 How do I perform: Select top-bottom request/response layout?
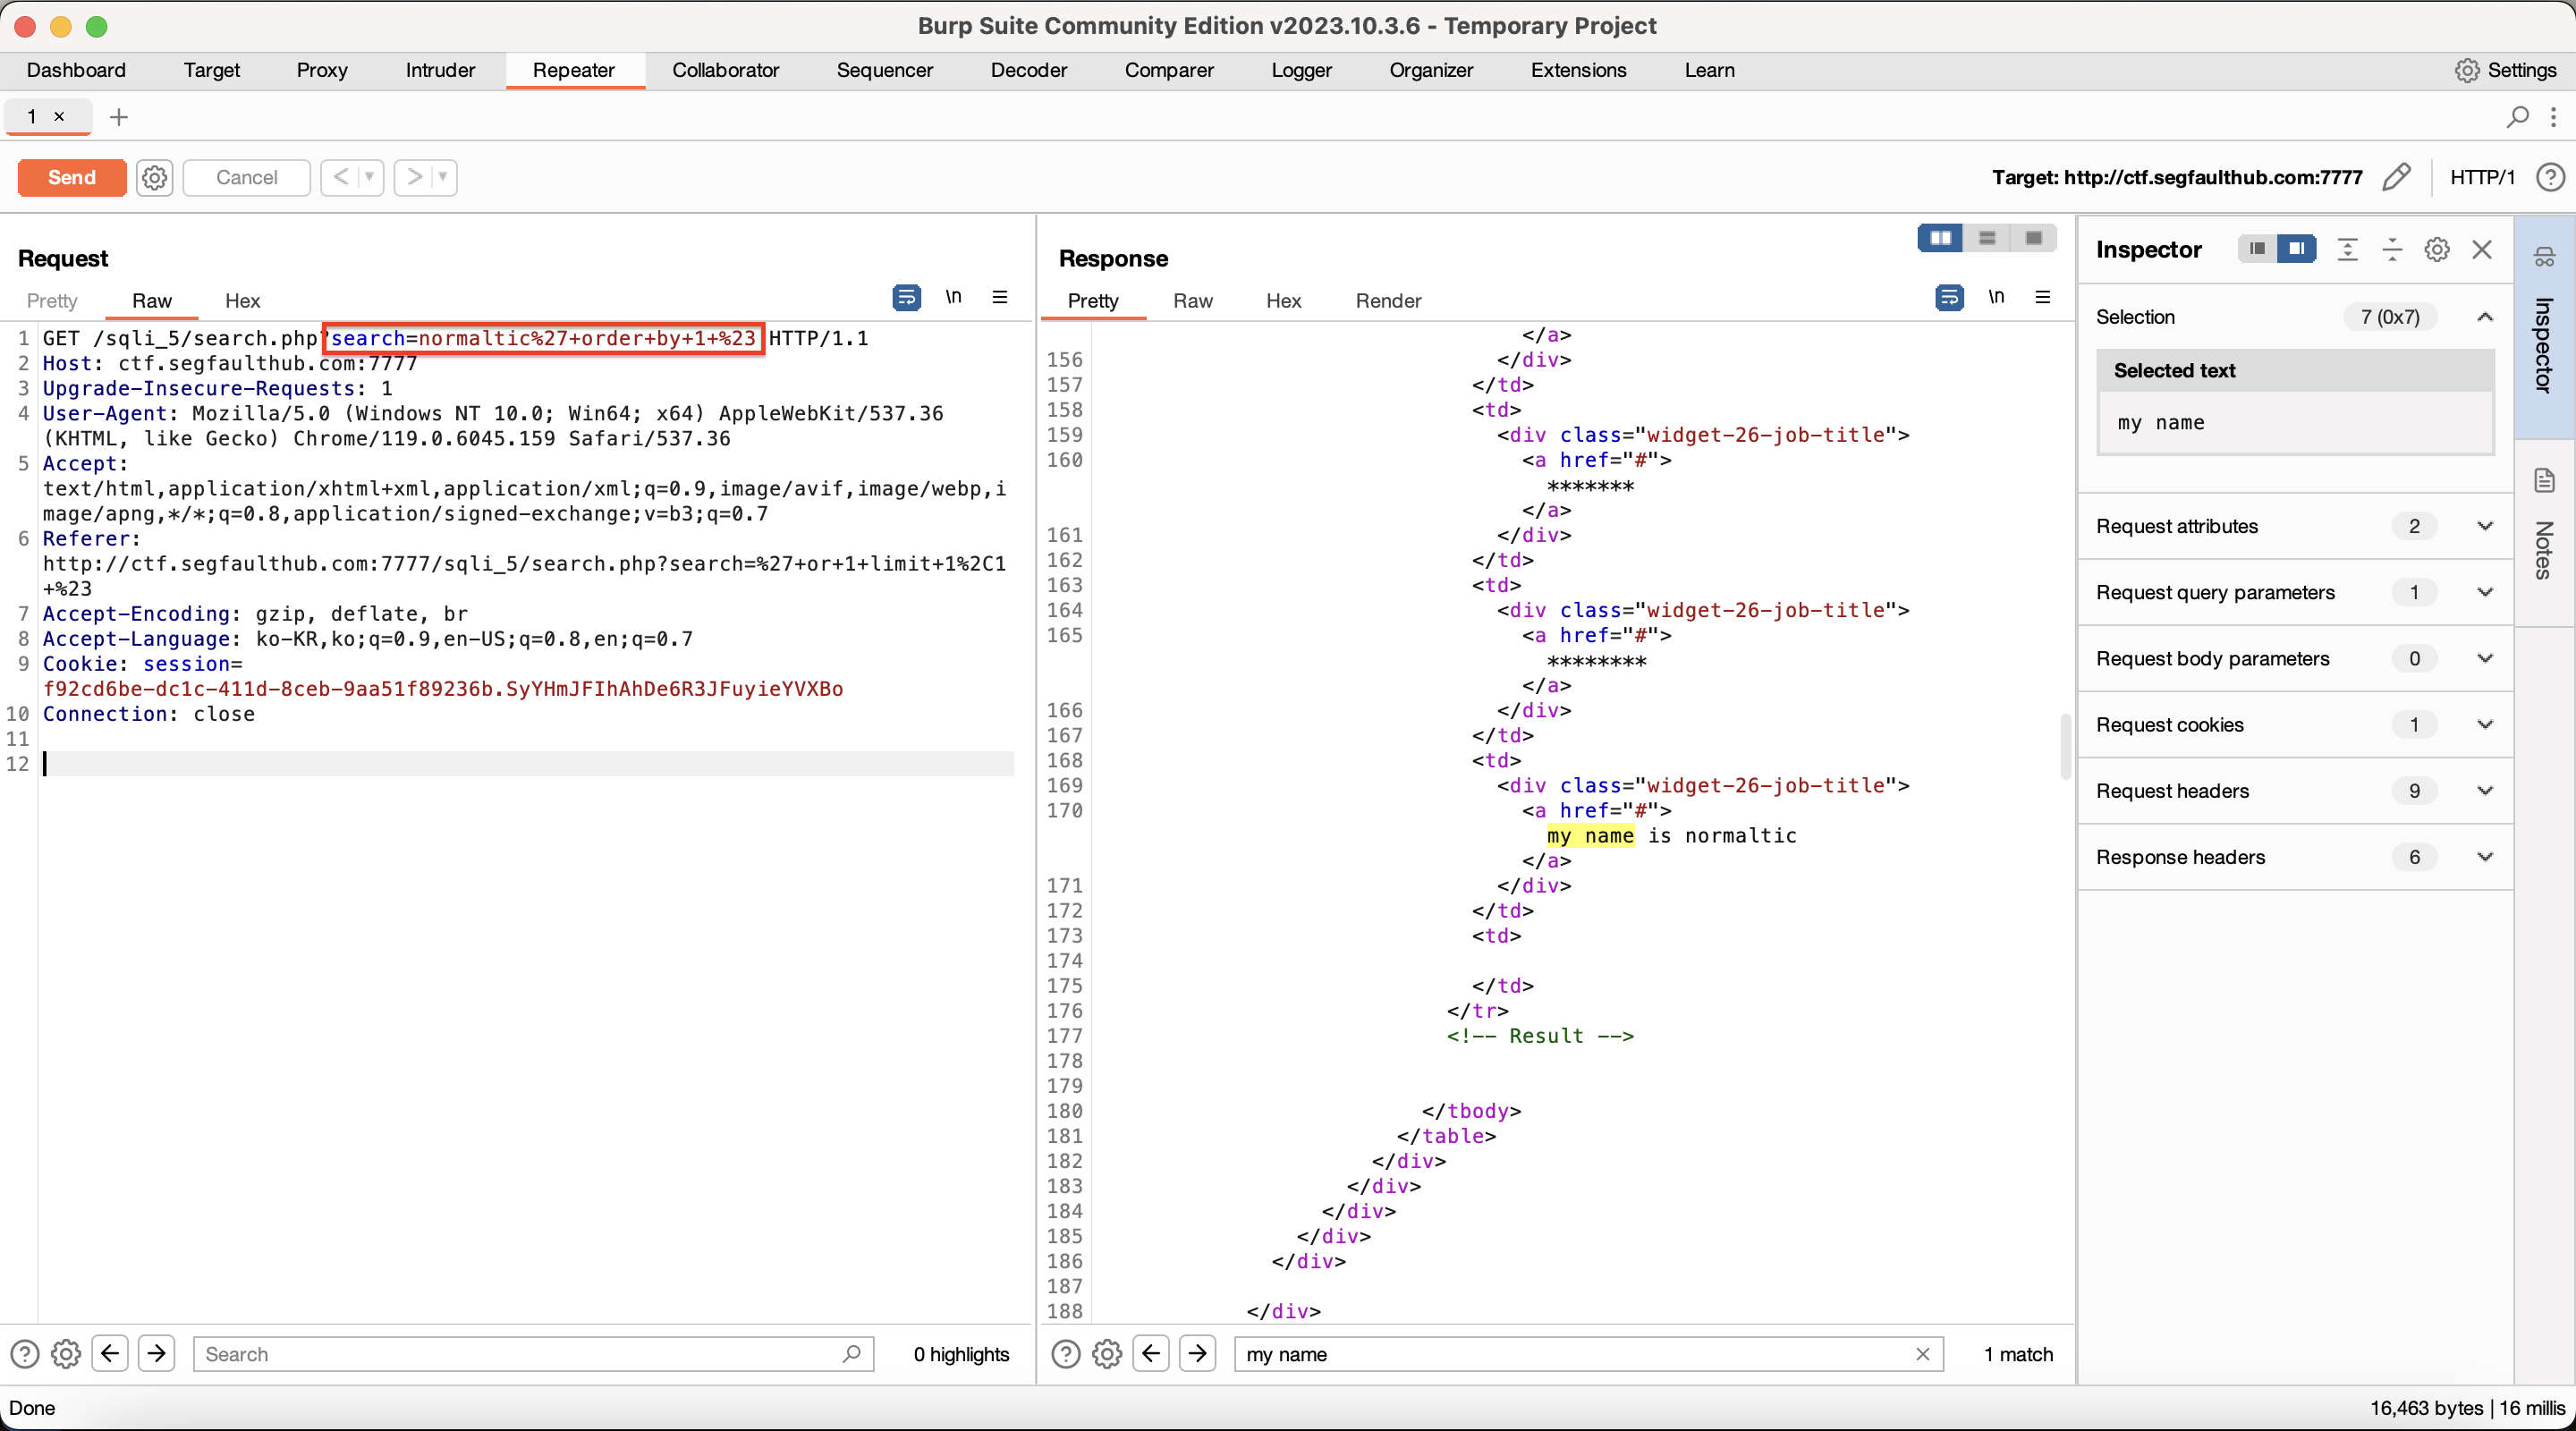click(x=1986, y=238)
